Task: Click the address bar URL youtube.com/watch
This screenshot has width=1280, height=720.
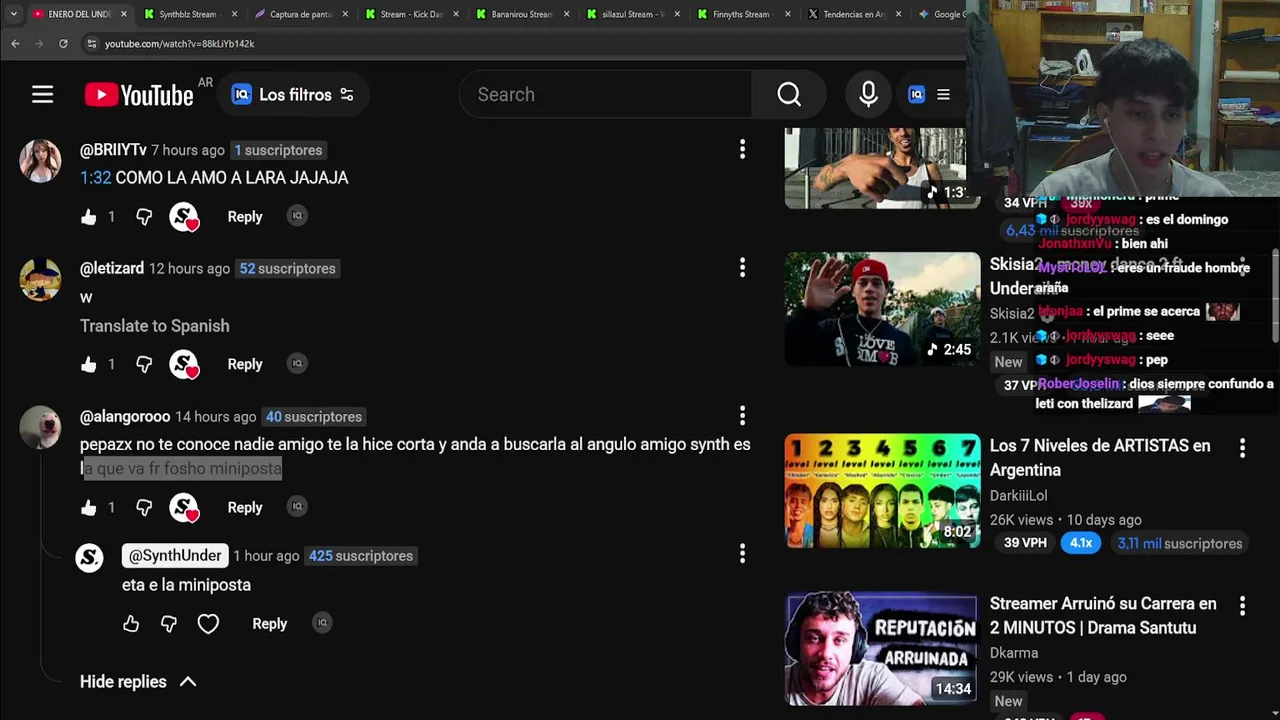Action: coord(180,44)
